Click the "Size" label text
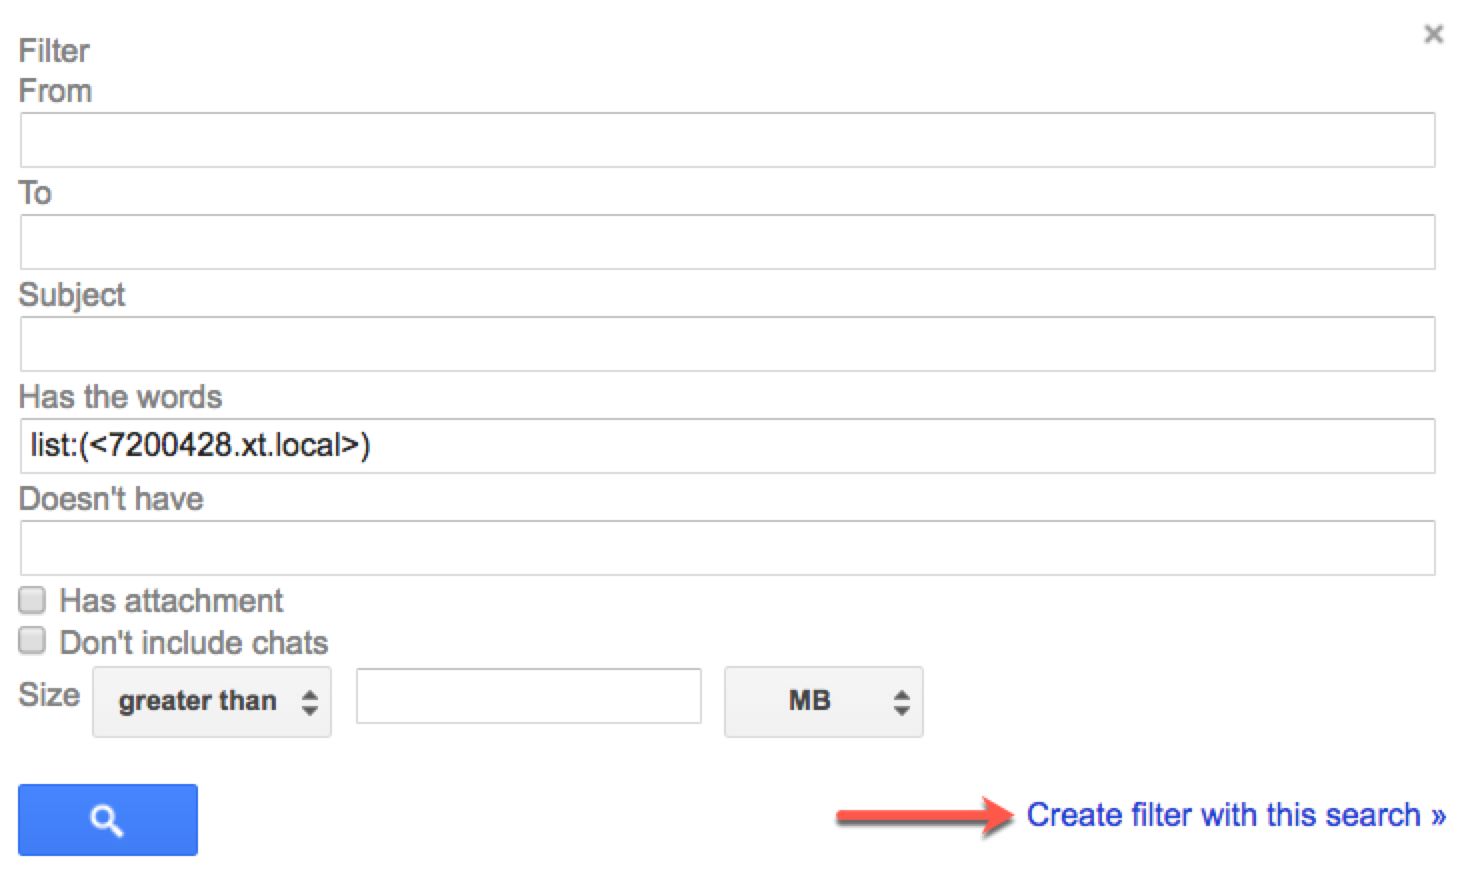This screenshot has width=1472, height=870. click(x=49, y=695)
